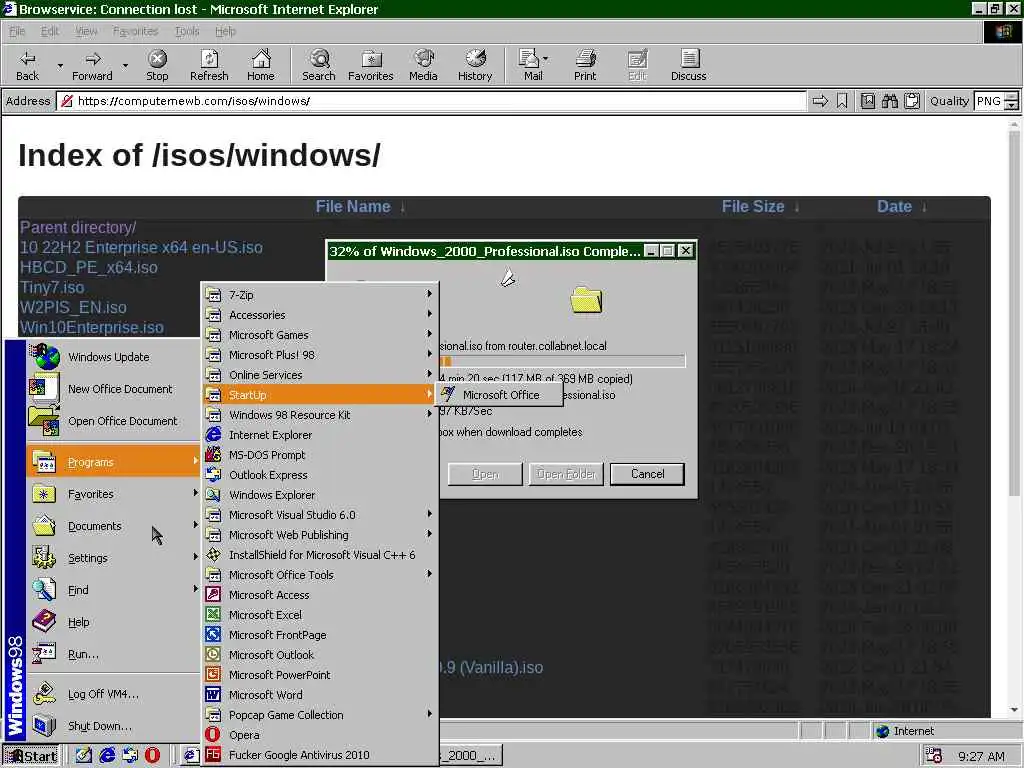The height and width of the screenshot is (768, 1024).
Task: Open the Search pane
Action: point(319,65)
